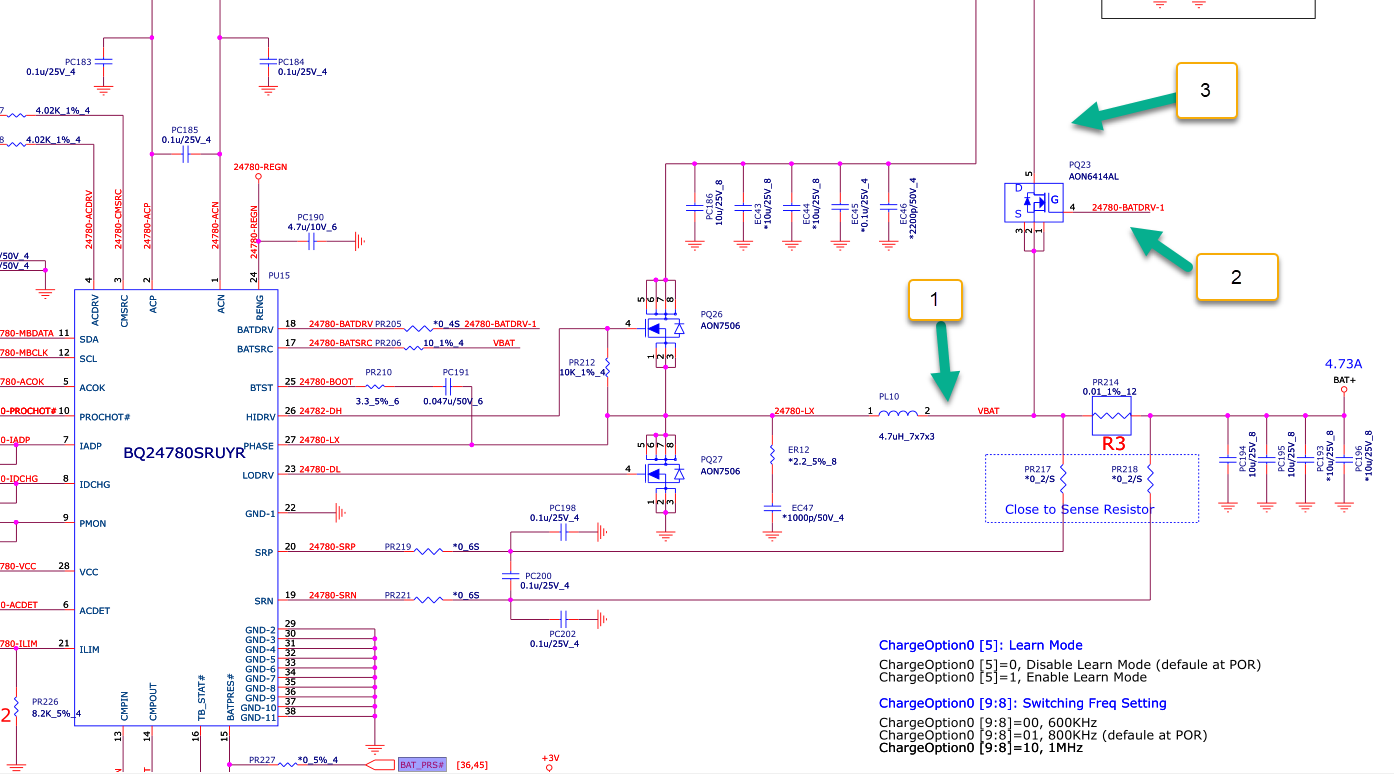The width and height of the screenshot is (1394, 774).
Task: Click the PR217 resistor symbol
Action: (x=1063, y=481)
